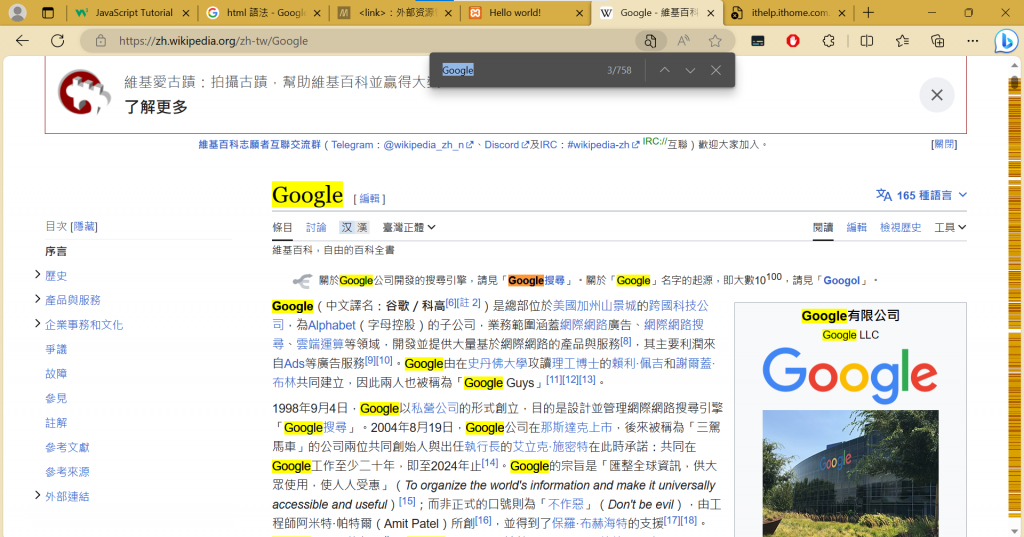Click the 編輯 link beside the Google title
The height and width of the screenshot is (537, 1024).
(x=369, y=199)
